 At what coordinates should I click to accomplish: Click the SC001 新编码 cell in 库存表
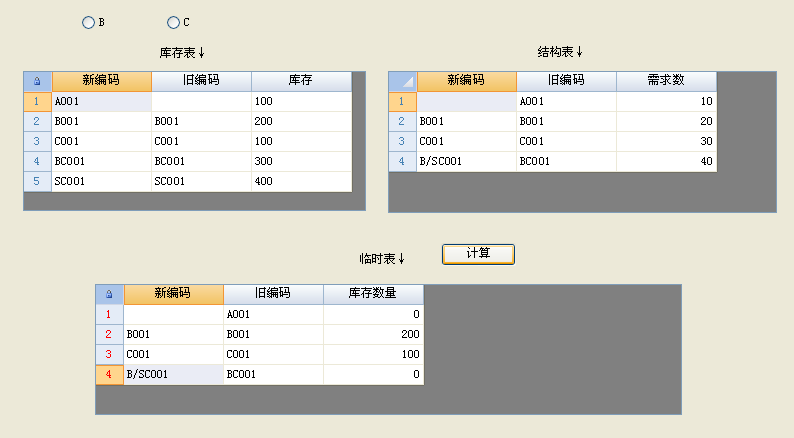[101, 181]
